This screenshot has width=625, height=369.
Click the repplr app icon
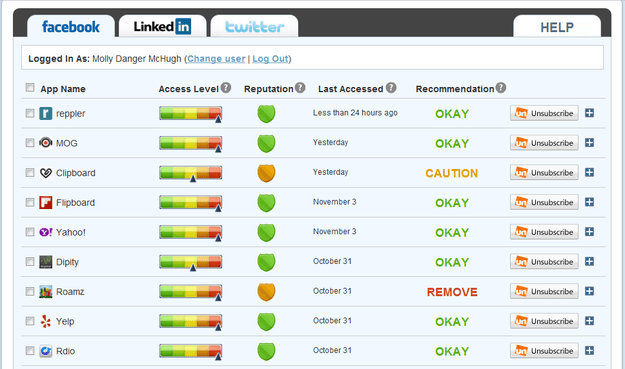pyautogui.click(x=46, y=114)
